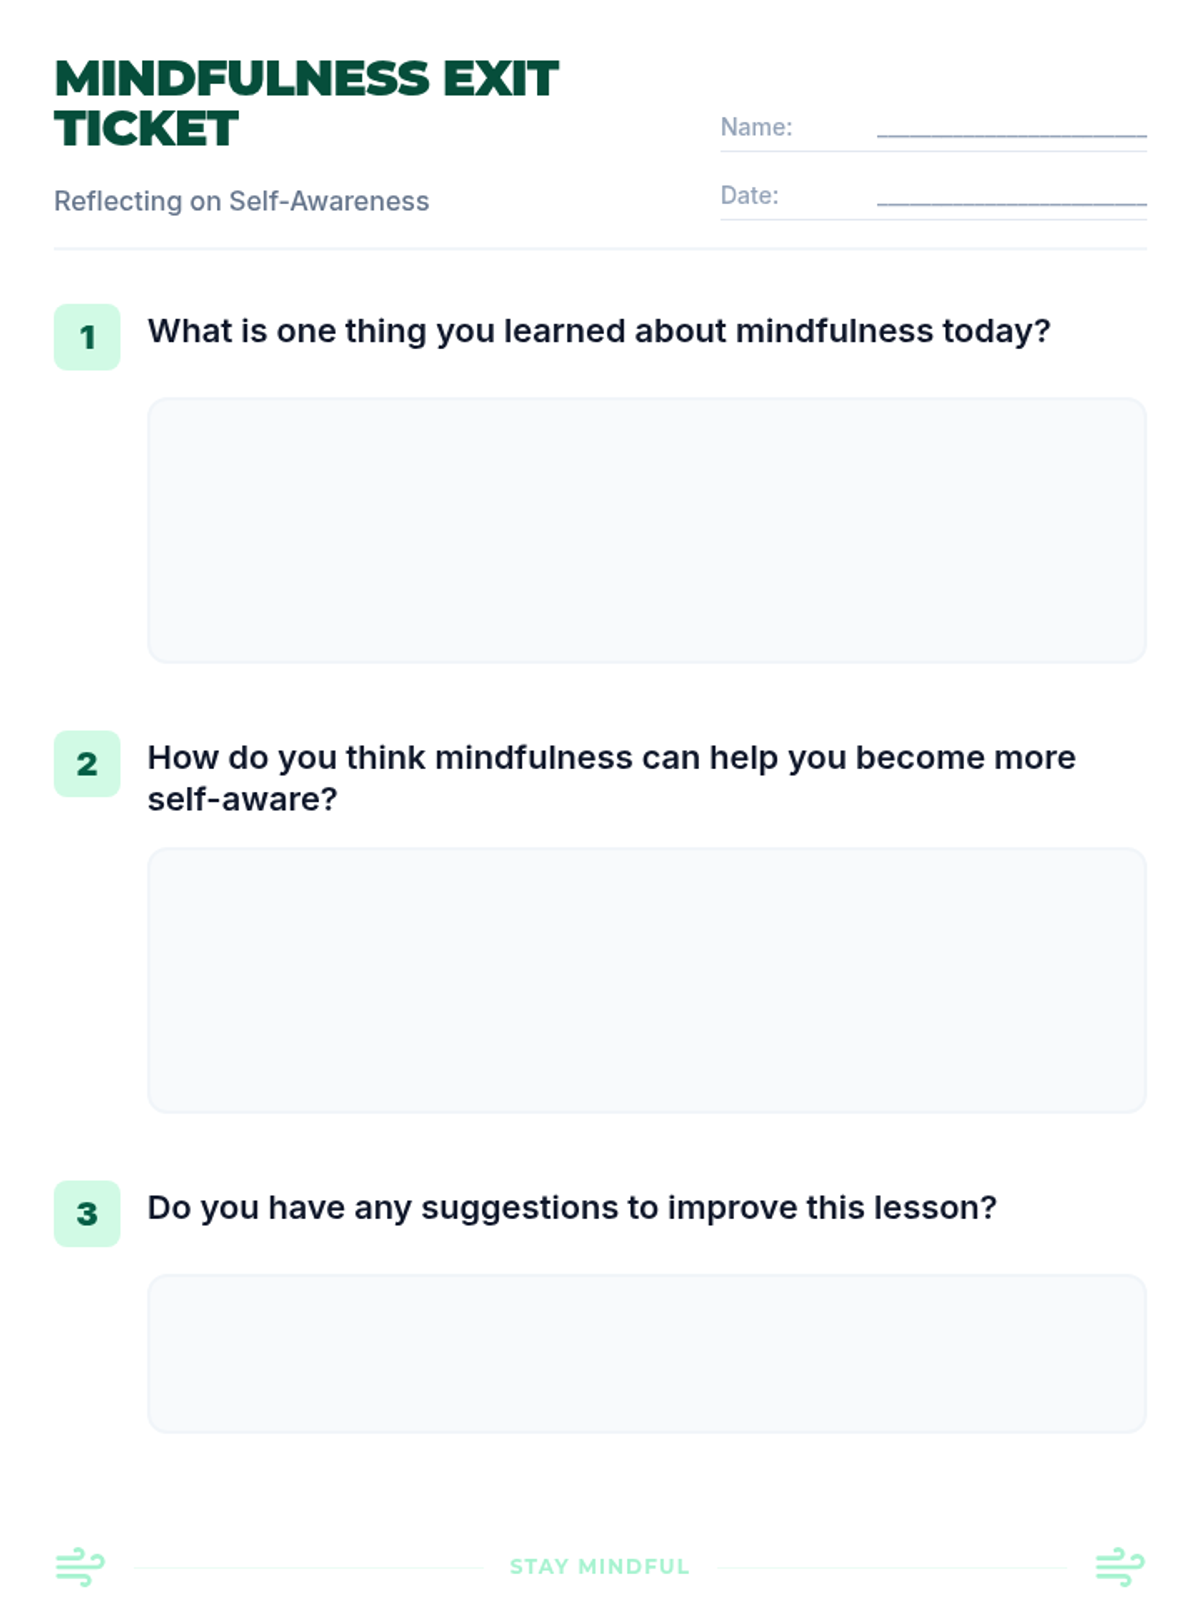This screenshot has height=1600, width=1200.
Task: Click the answer box for question 1
Action: (x=647, y=531)
